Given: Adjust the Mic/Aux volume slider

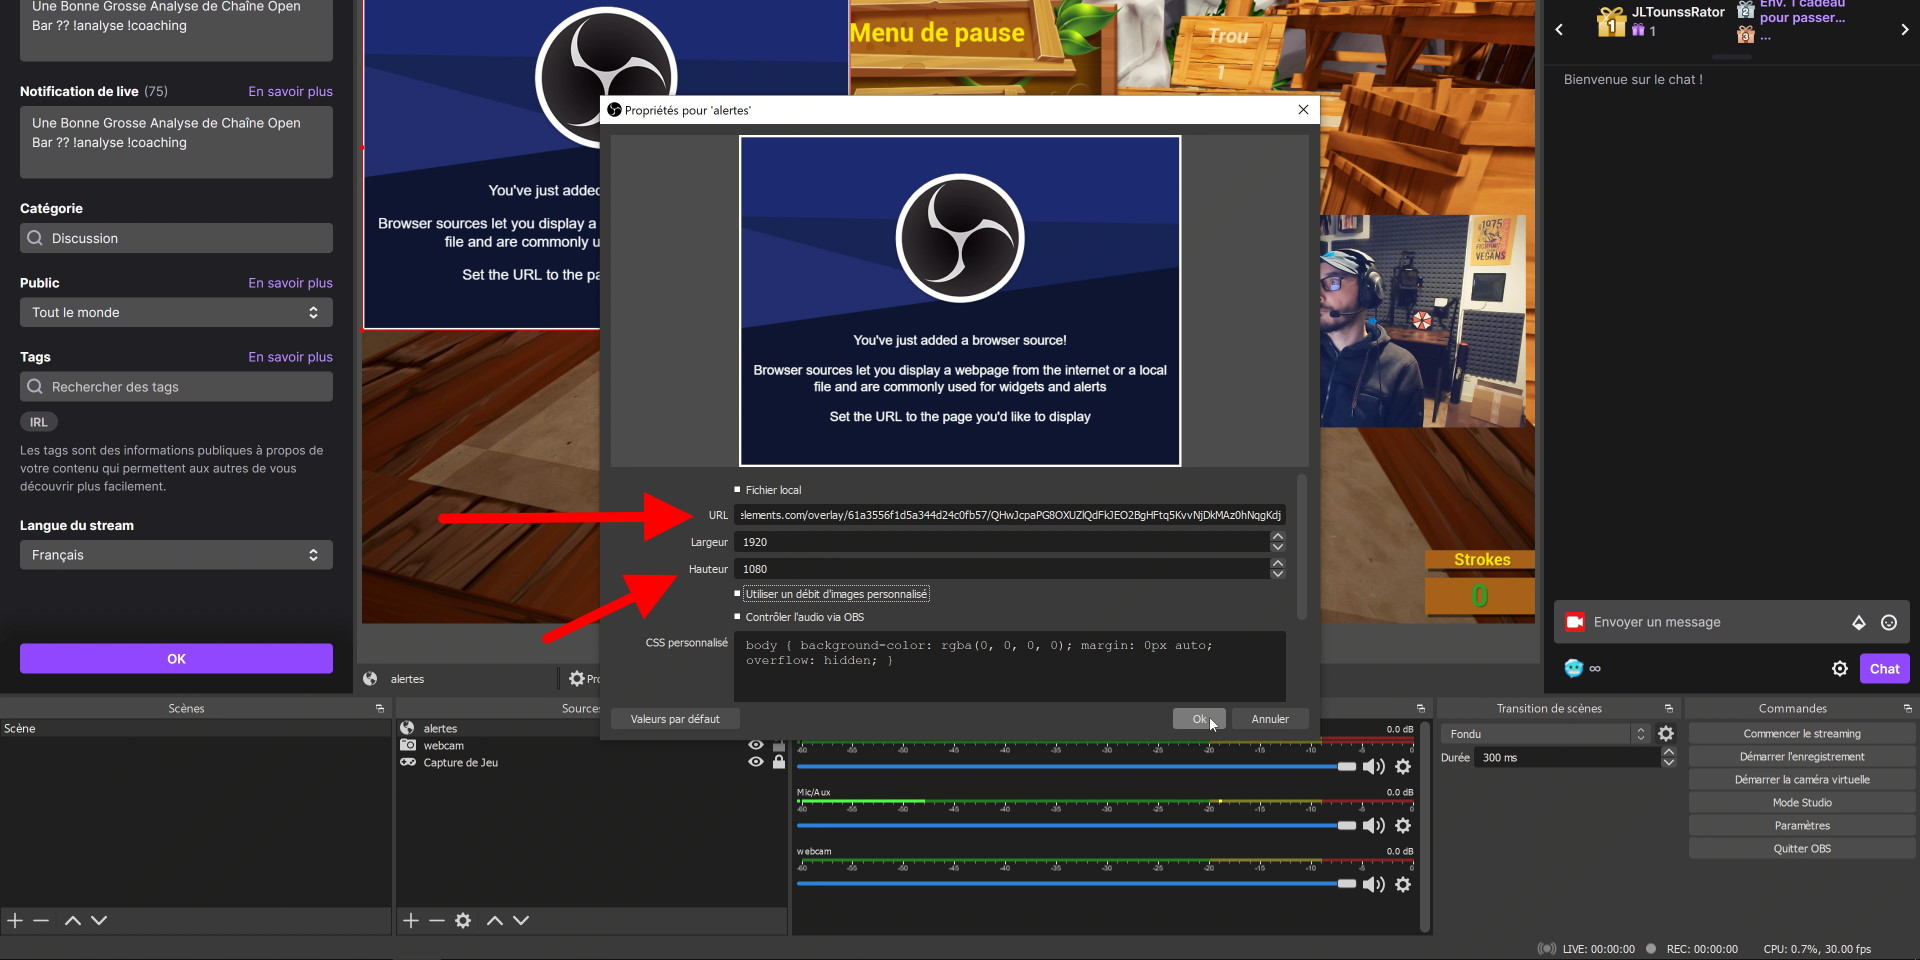Looking at the screenshot, I should [x=1076, y=825].
